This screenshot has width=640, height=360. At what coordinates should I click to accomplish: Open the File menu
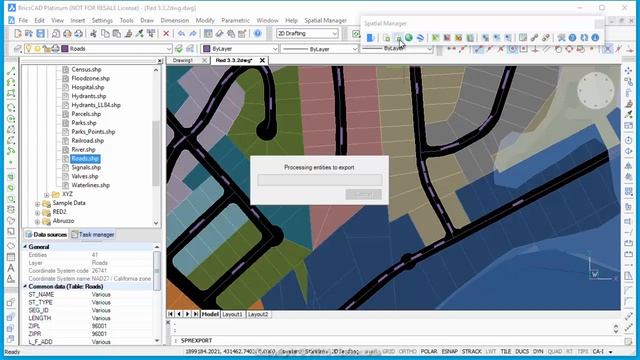23,20
